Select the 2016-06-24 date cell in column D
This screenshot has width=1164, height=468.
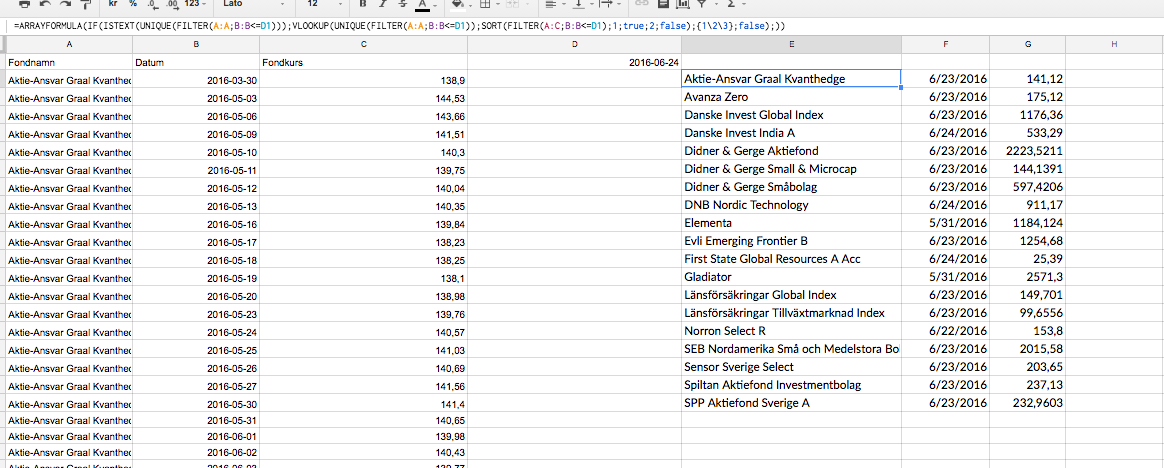pyautogui.click(x=575, y=62)
